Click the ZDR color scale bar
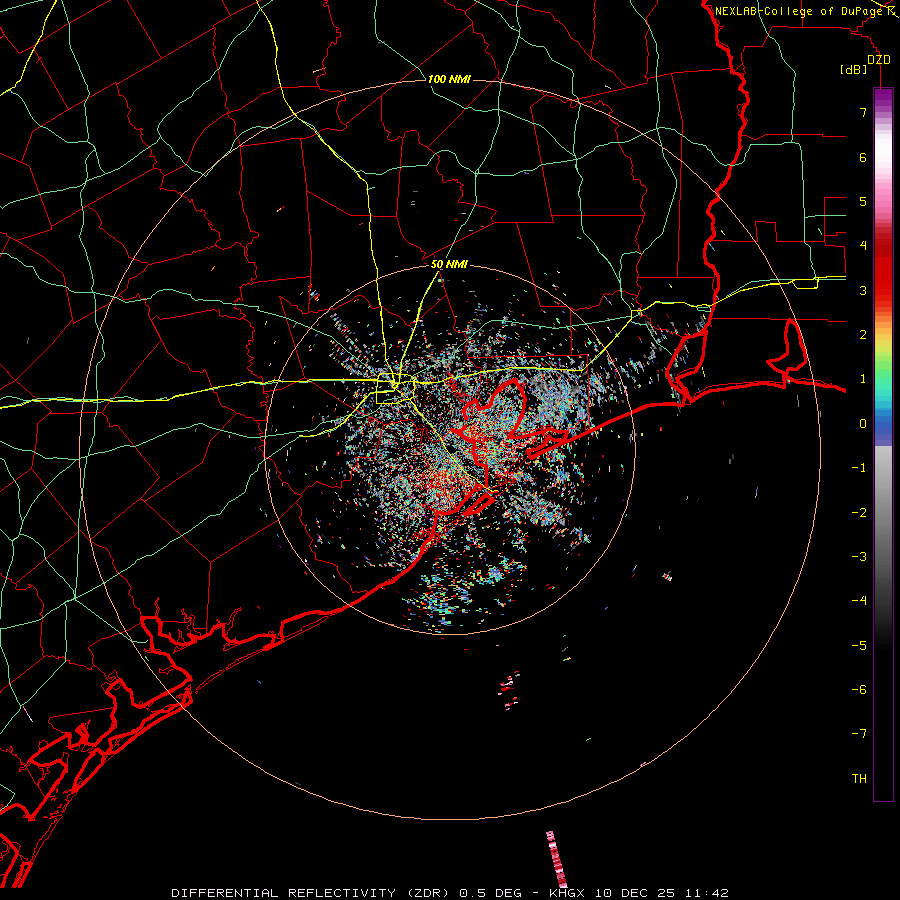The image size is (900, 900). [883, 444]
